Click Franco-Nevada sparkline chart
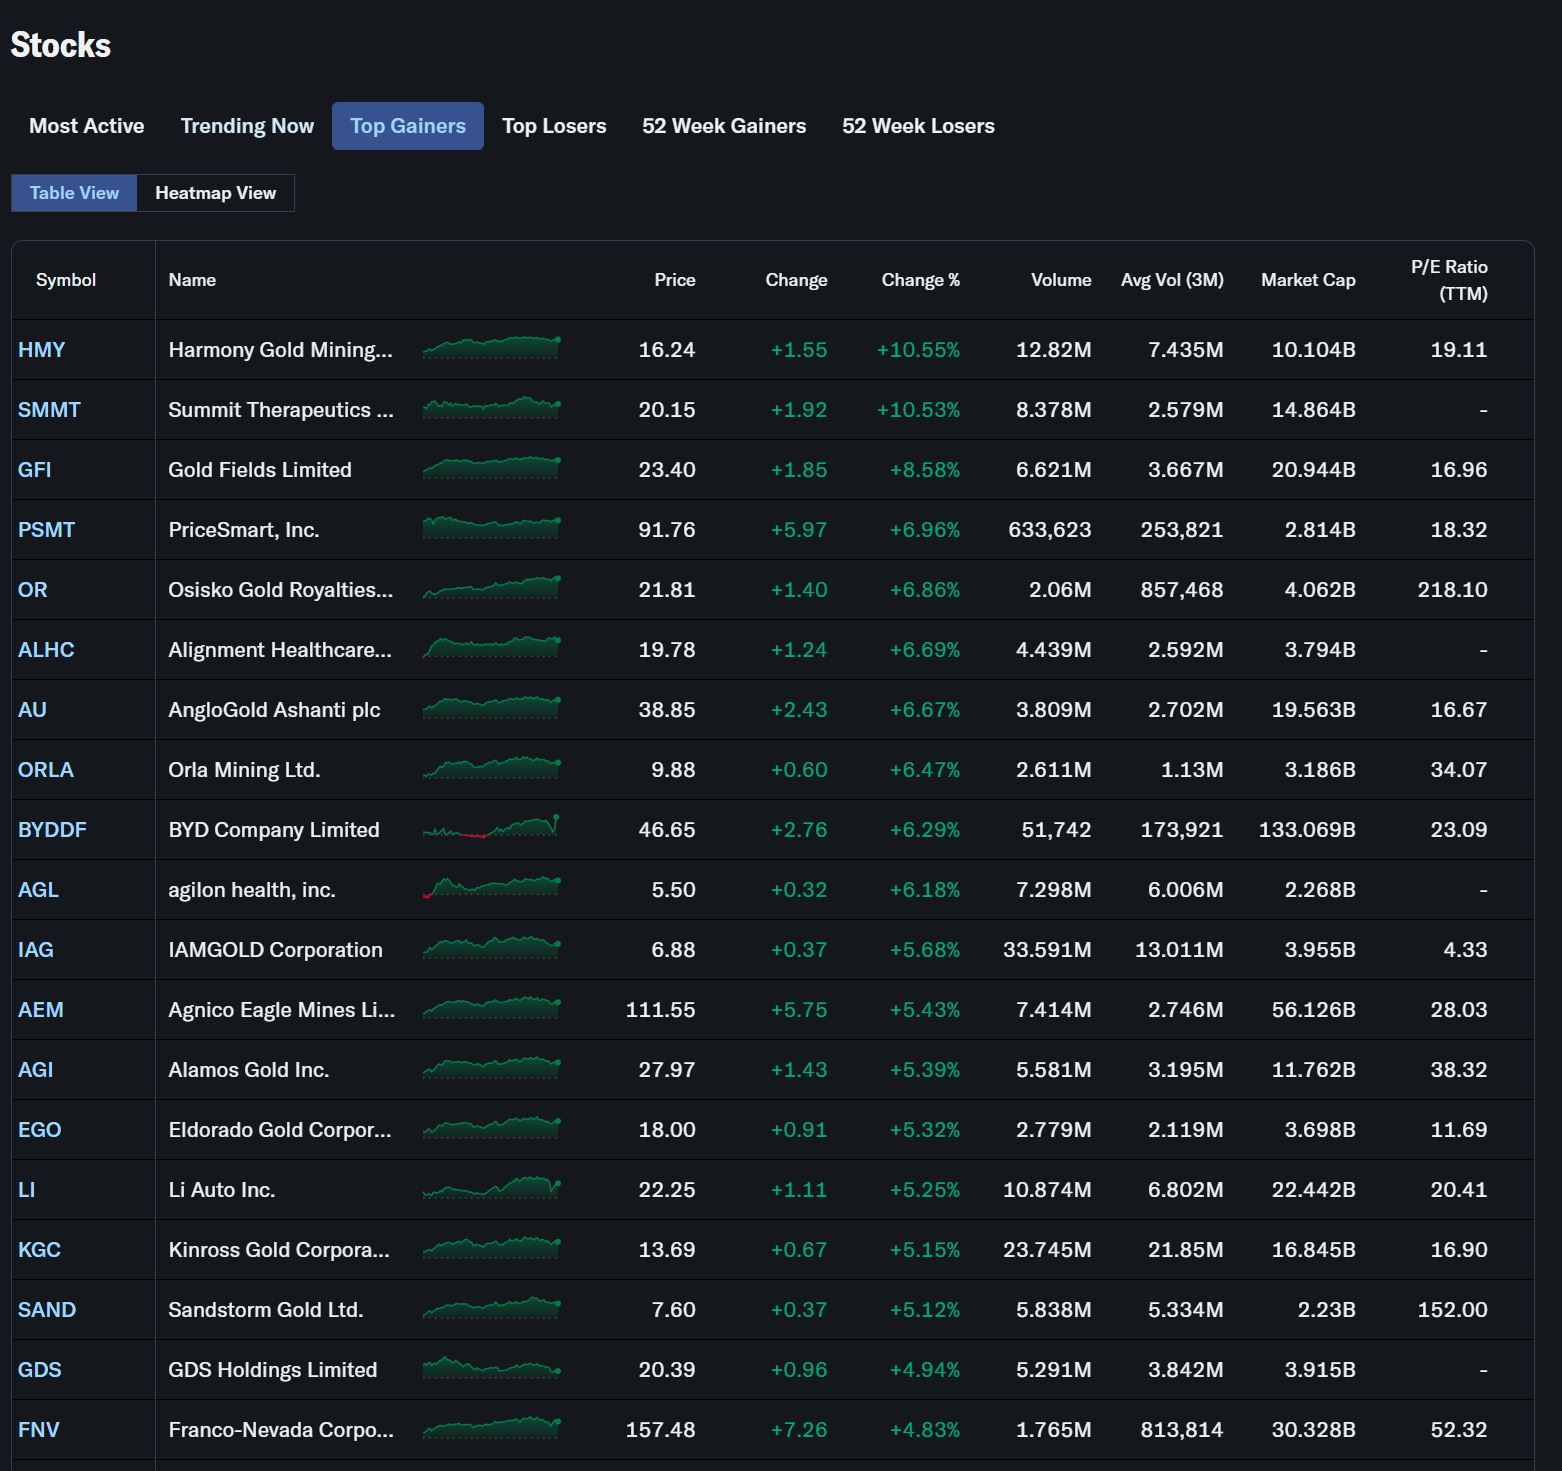 (x=491, y=1427)
